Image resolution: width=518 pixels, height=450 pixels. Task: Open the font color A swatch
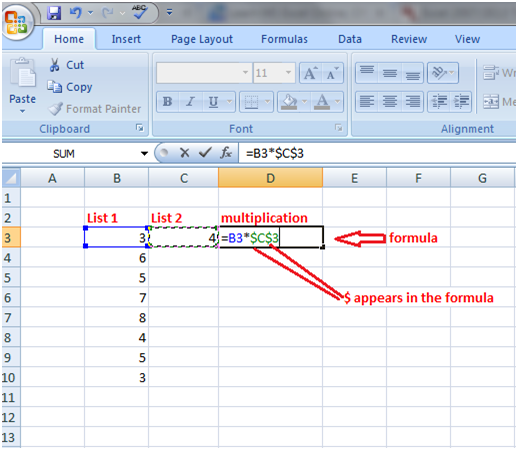pos(322,101)
